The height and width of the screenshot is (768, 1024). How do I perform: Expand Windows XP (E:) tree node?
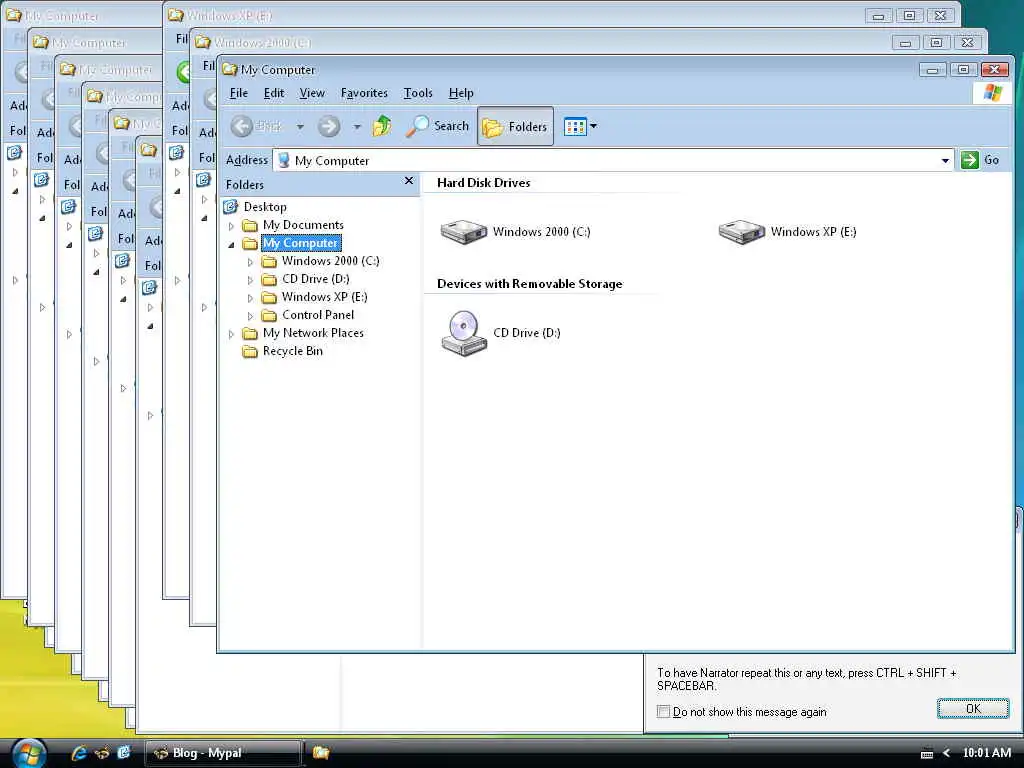point(250,298)
